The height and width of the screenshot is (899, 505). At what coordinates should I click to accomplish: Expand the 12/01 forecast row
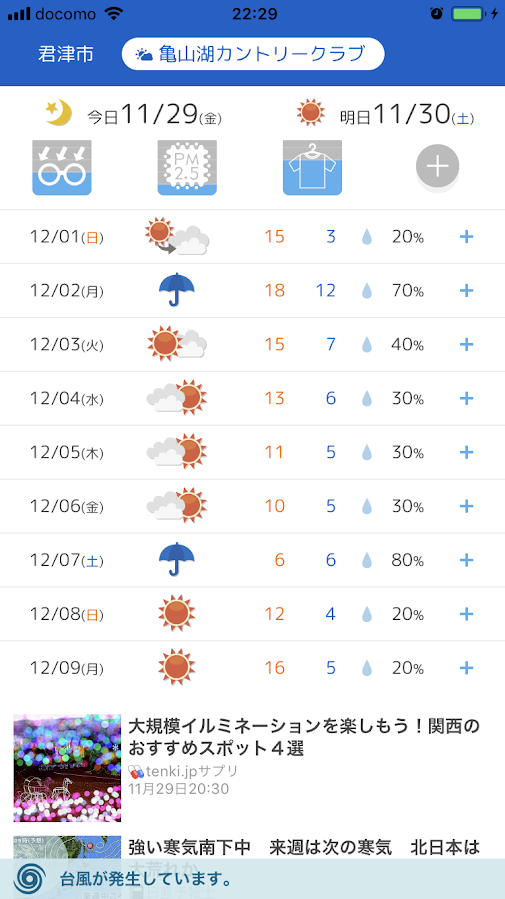click(x=467, y=236)
